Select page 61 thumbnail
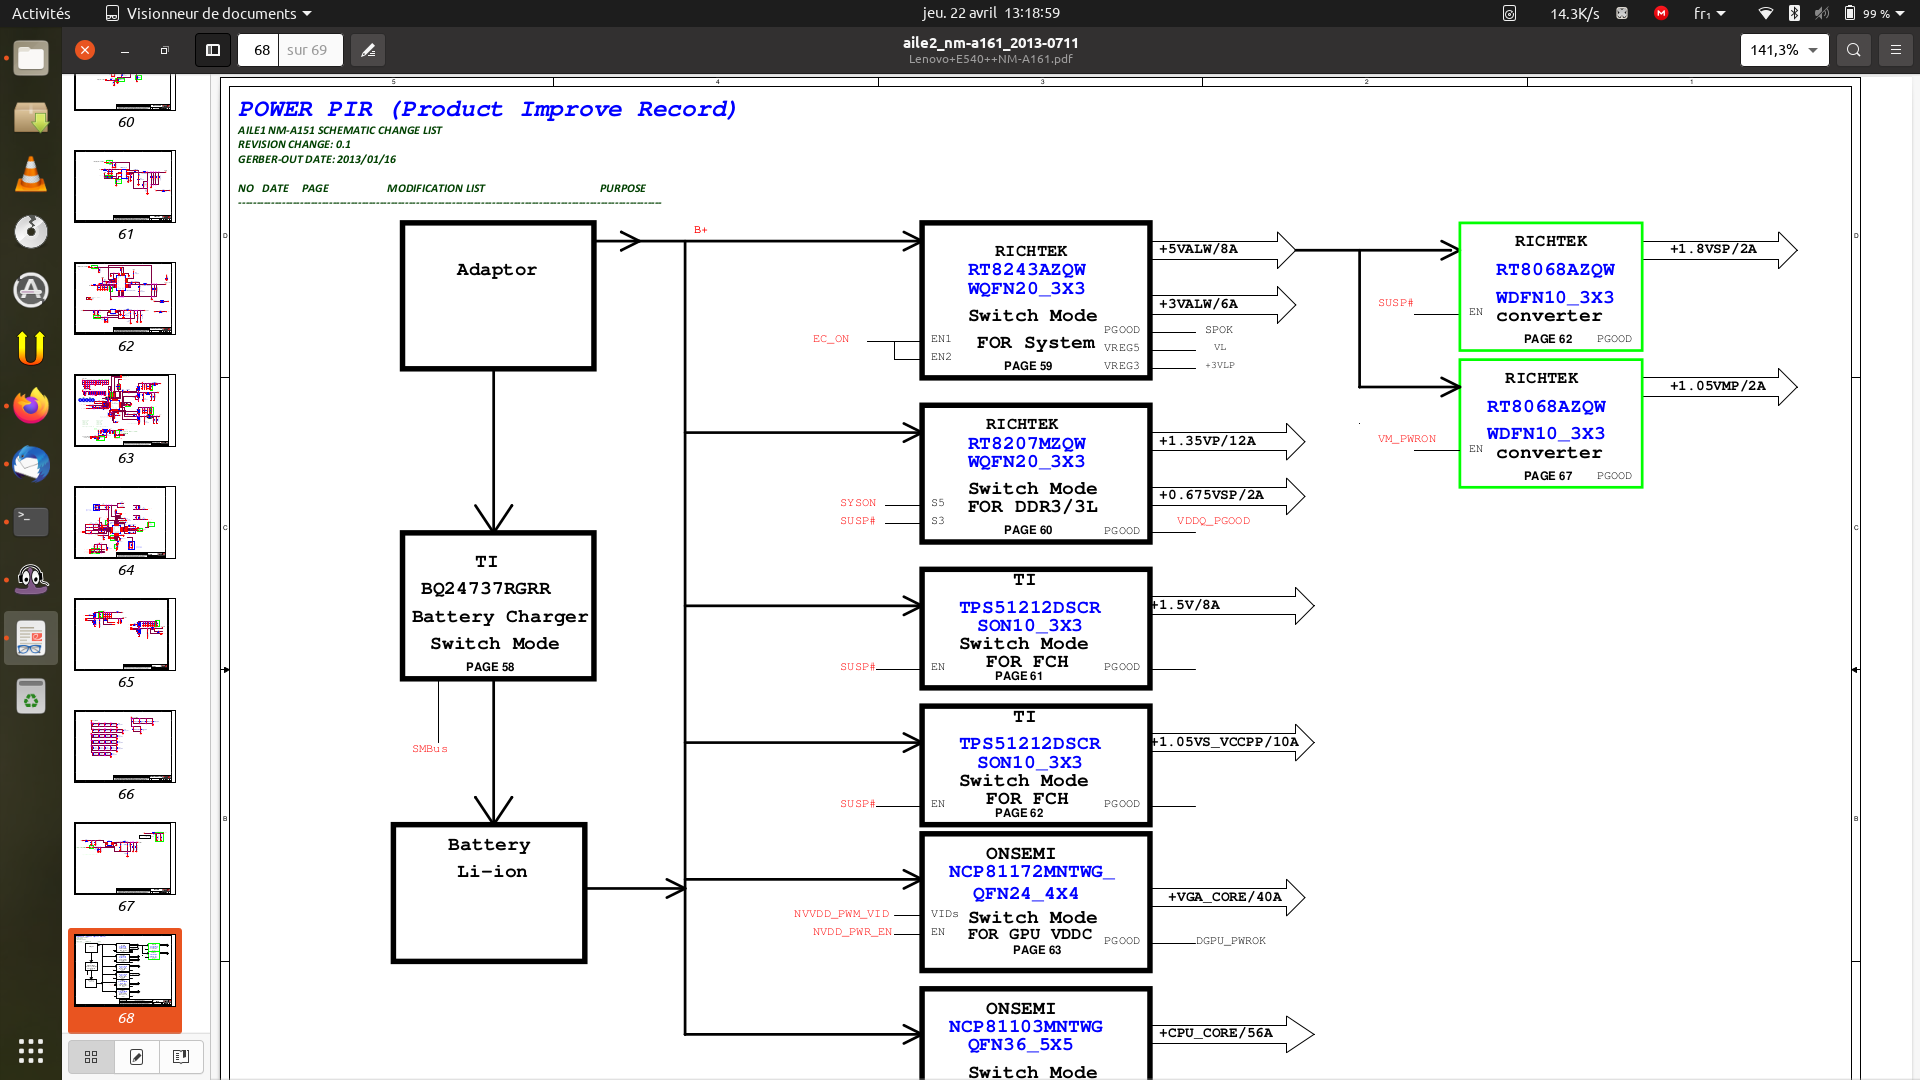The height and width of the screenshot is (1080, 1920). (x=125, y=186)
